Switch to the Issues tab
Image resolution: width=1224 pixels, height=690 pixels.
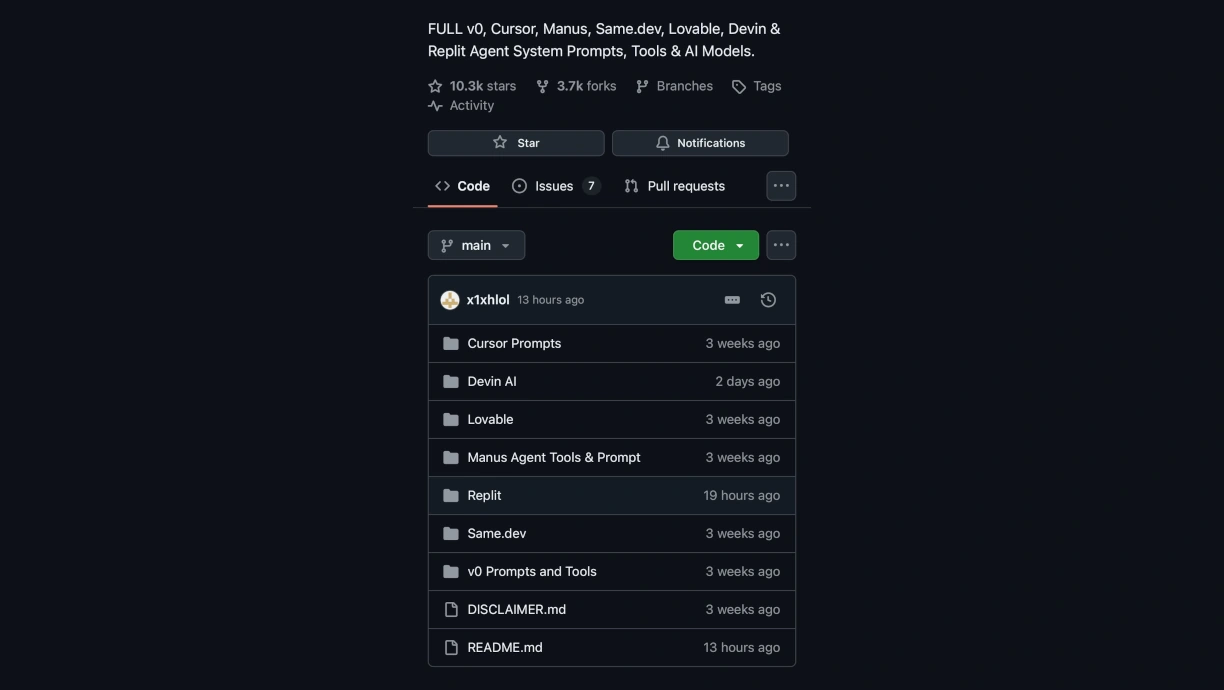click(x=555, y=186)
